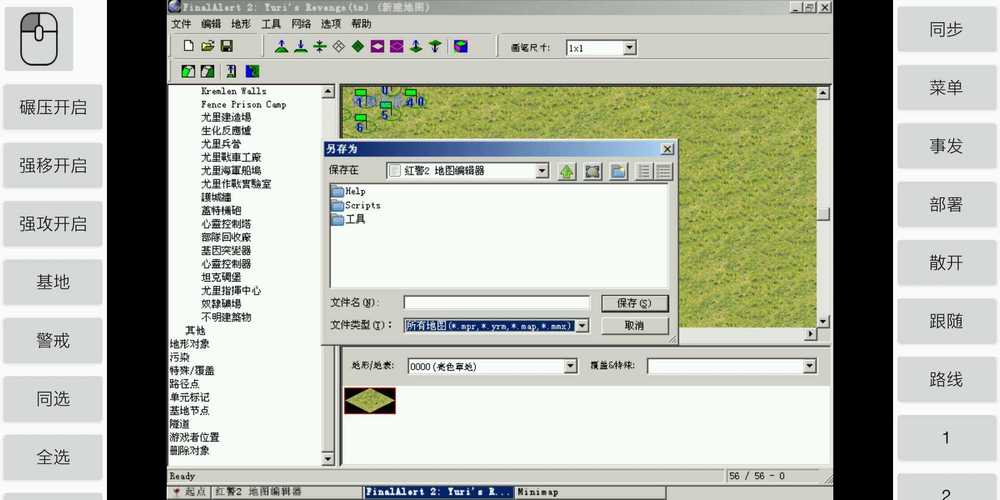Click the desktop icon in Save dialog

[592, 172]
